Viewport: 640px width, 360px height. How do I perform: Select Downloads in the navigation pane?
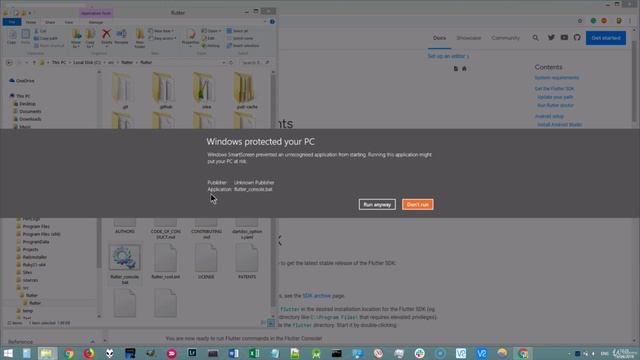pyautogui.click(x=27, y=119)
